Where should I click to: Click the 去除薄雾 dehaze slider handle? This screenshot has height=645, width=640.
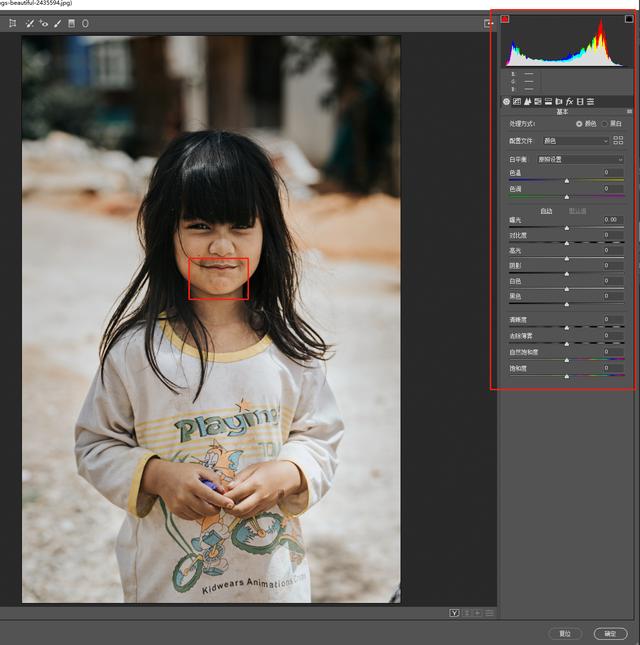point(567,343)
